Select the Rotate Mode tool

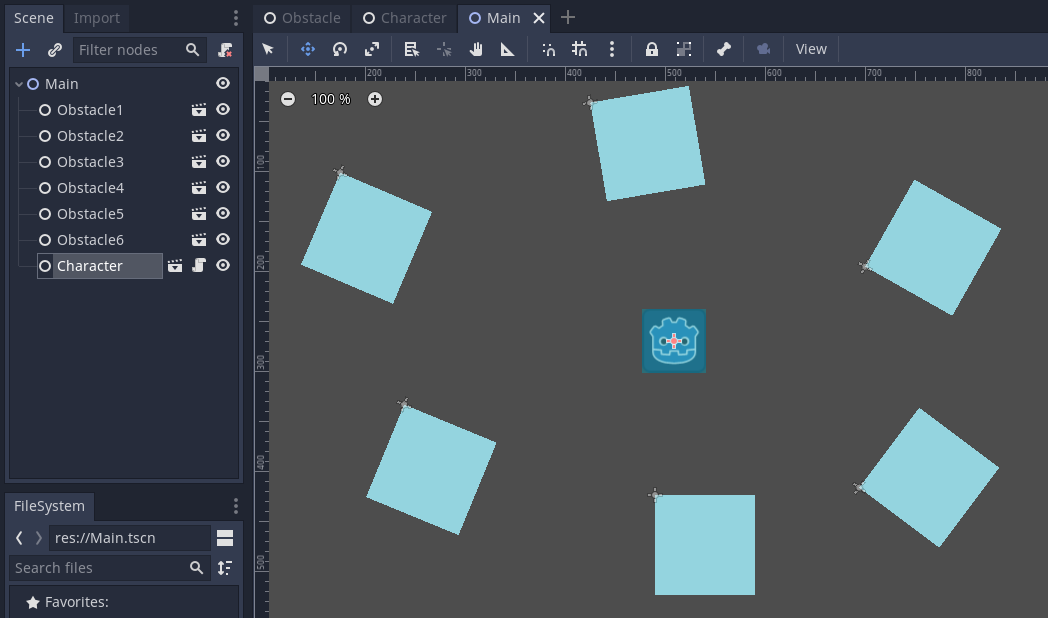point(339,48)
